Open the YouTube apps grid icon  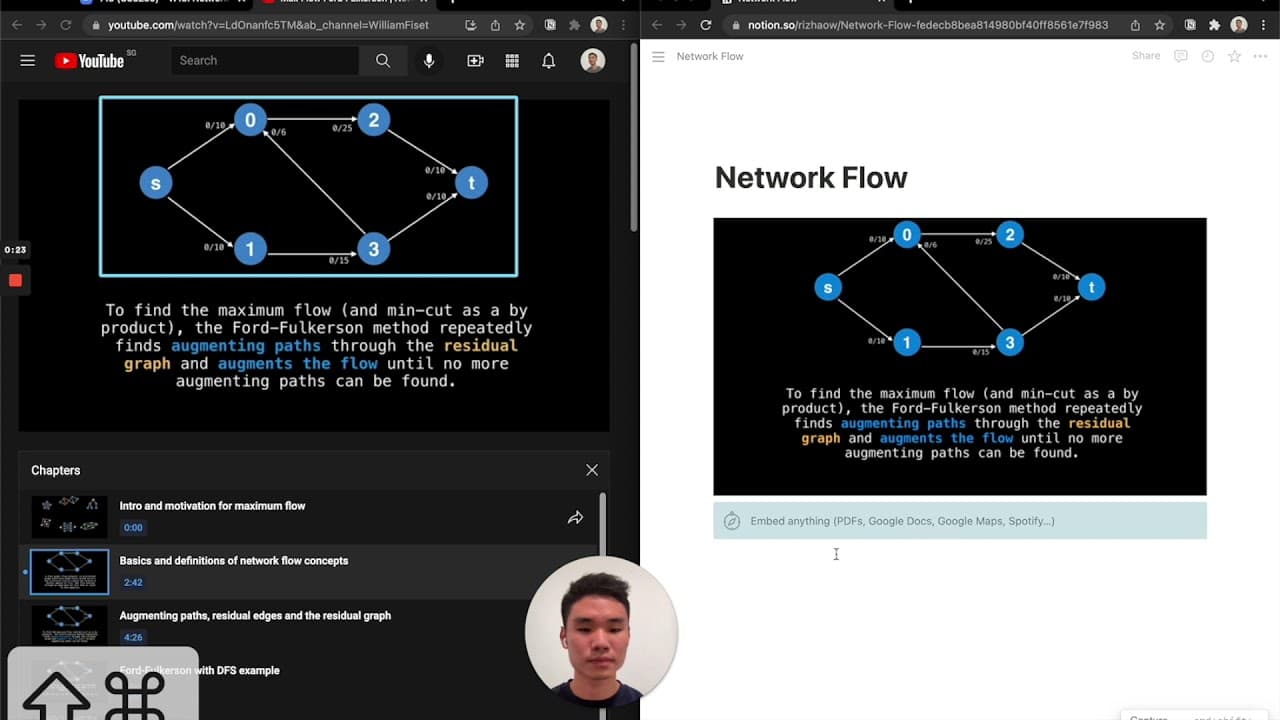click(x=512, y=61)
